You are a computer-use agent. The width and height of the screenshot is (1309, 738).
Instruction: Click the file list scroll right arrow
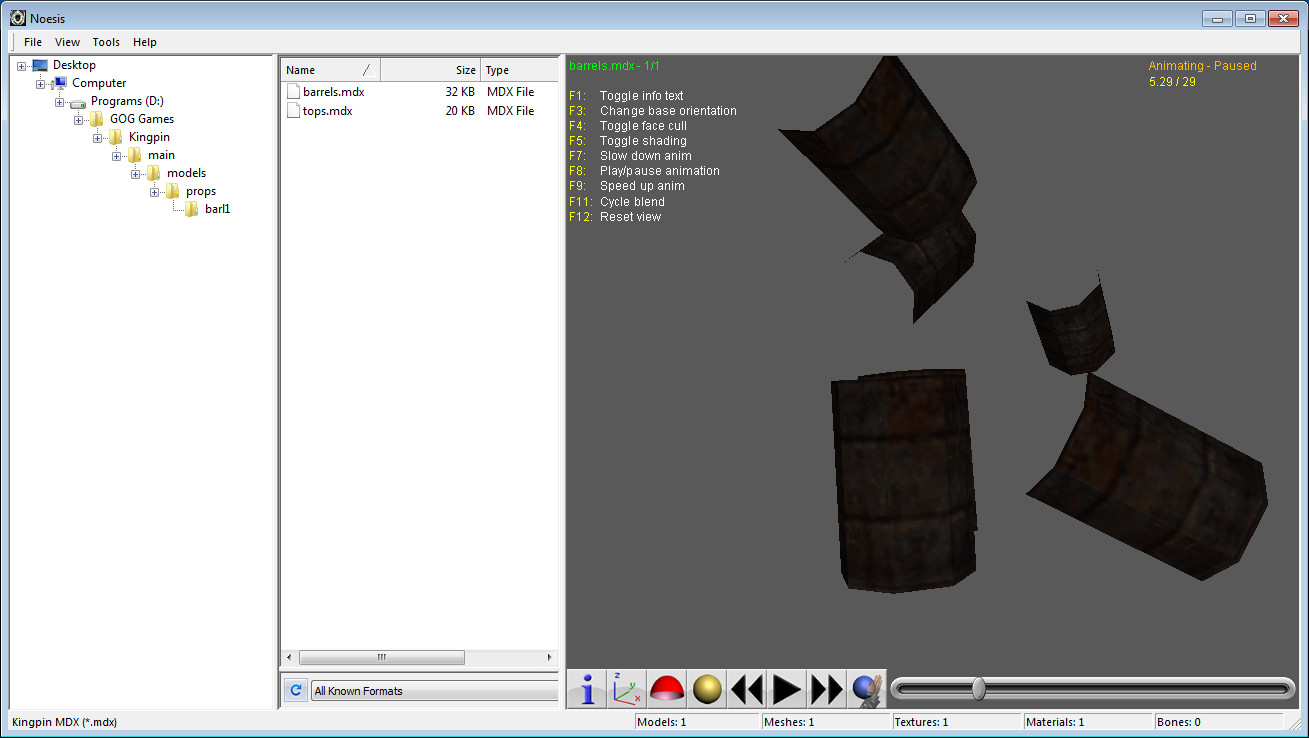coord(550,657)
